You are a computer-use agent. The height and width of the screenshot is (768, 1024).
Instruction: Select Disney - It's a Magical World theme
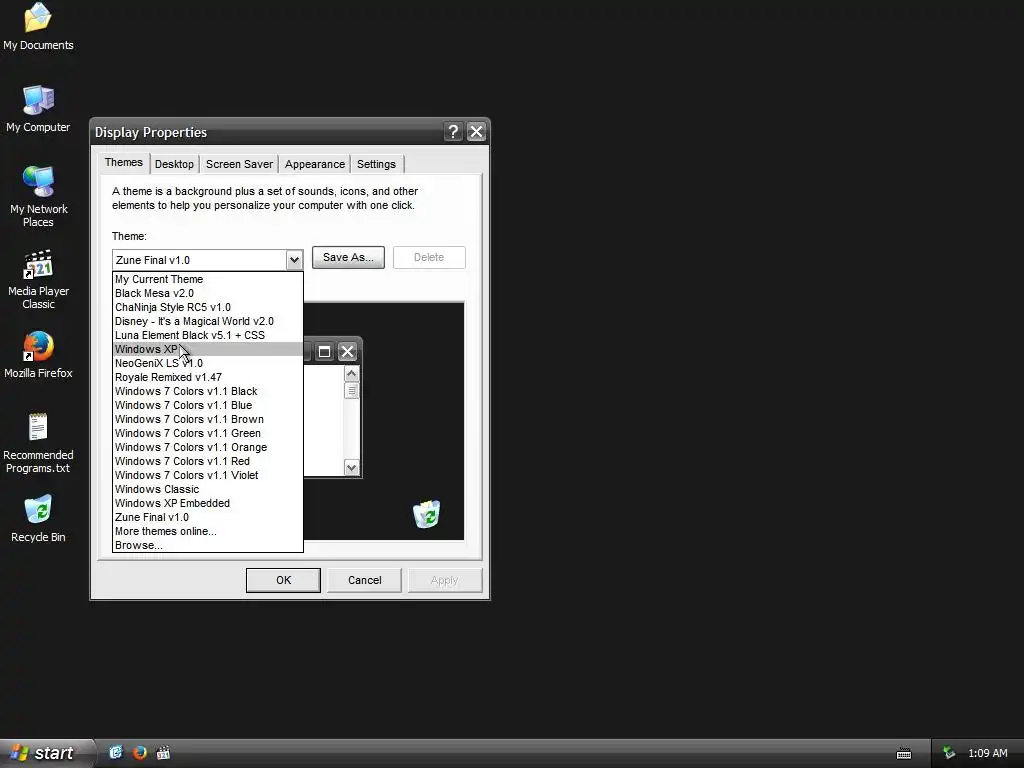[x=208, y=321]
